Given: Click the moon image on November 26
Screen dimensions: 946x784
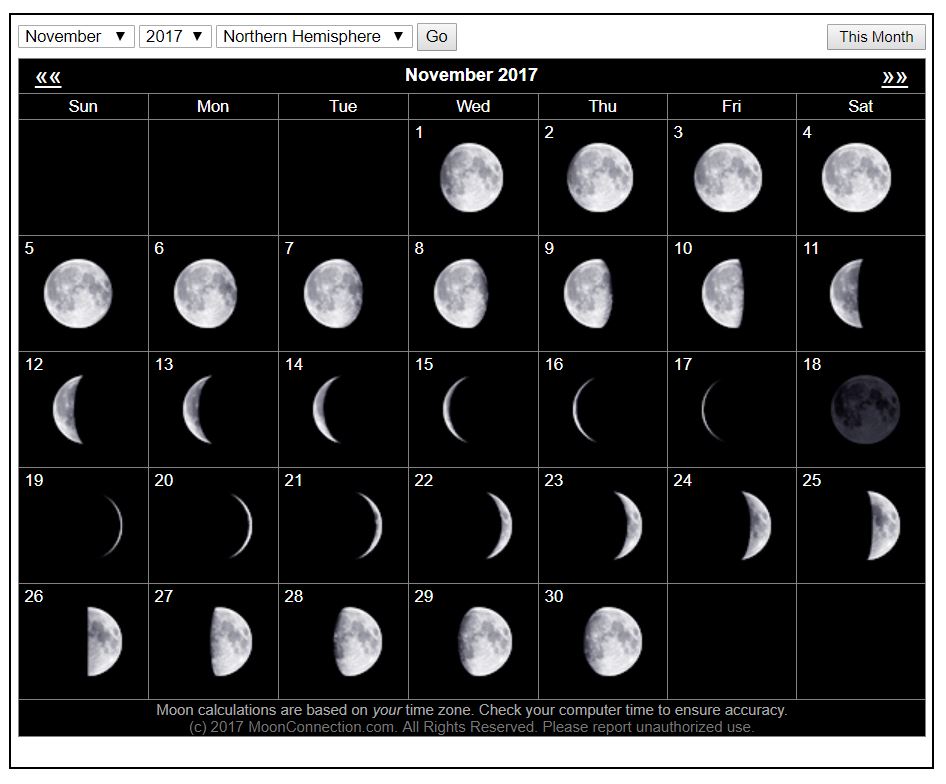Looking at the screenshot, I should [x=104, y=641].
